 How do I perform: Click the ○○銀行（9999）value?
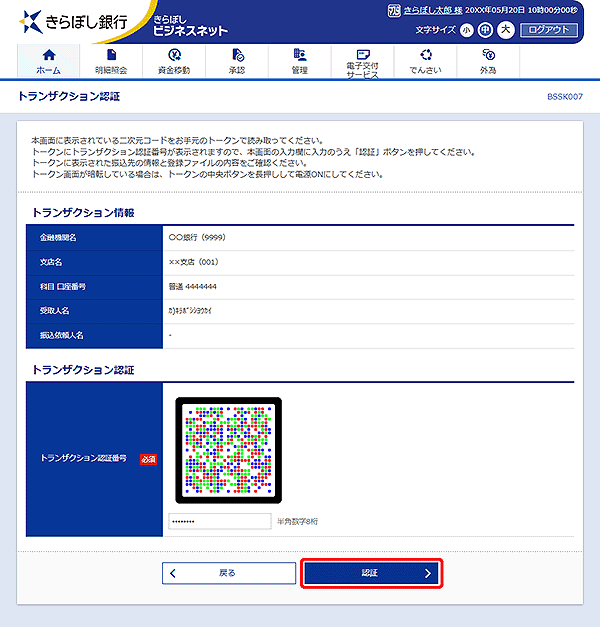[x=197, y=238]
